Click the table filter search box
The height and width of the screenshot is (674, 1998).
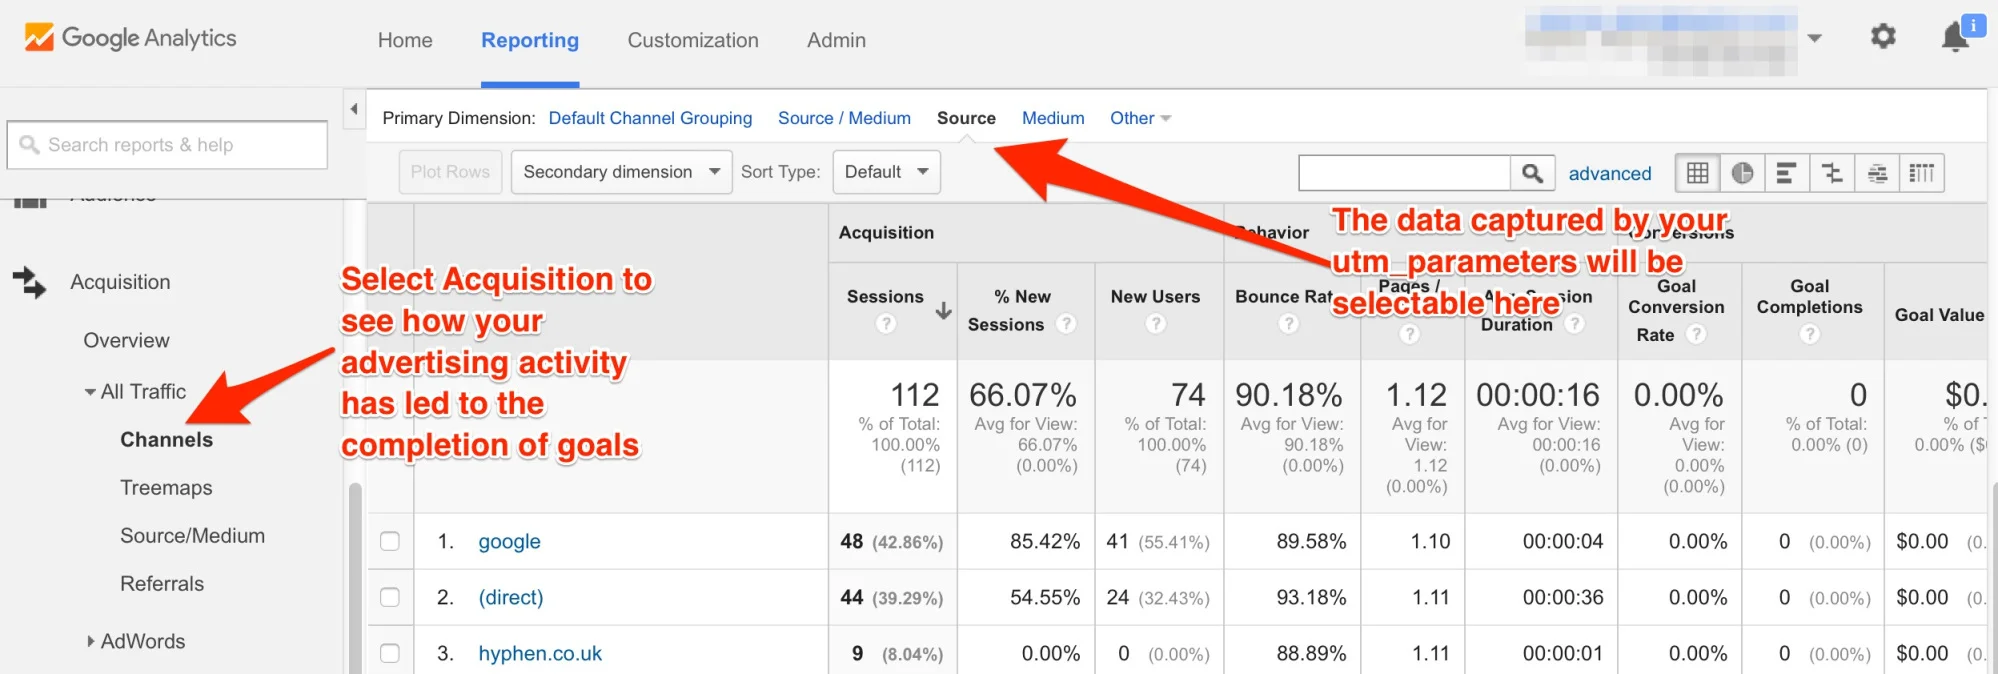tap(1404, 173)
